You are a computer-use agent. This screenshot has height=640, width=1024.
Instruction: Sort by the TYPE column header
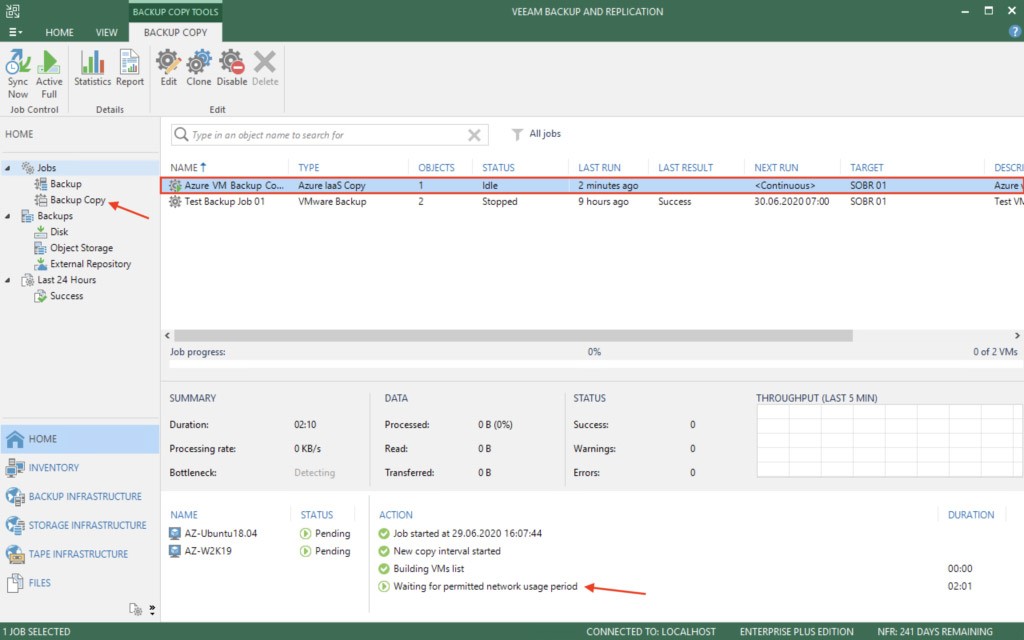pos(309,168)
